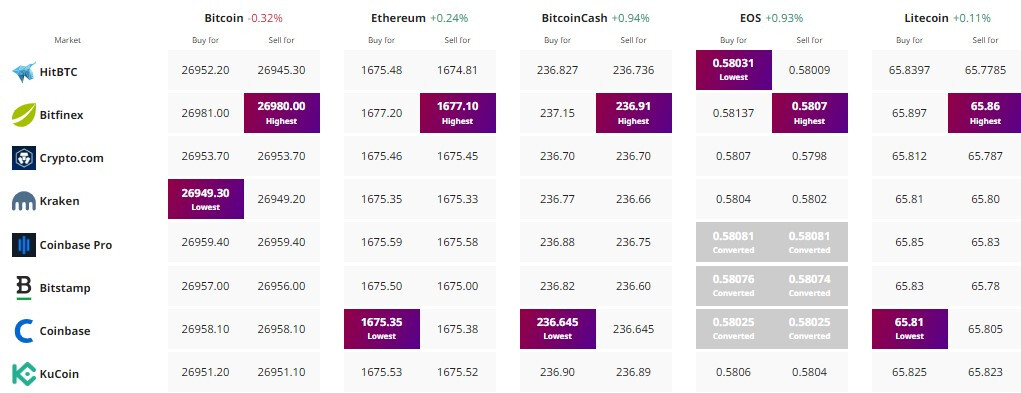Viewport: 1021px width, 393px height.
Task: Select Kraken lowest Bitcoin buy price 26949.30
Action: click(206, 199)
